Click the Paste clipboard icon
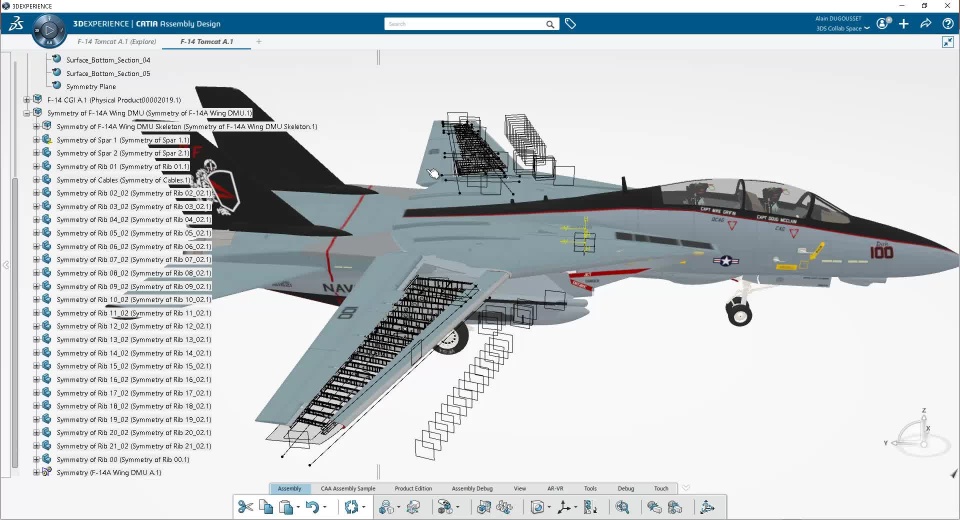 [x=286, y=507]
